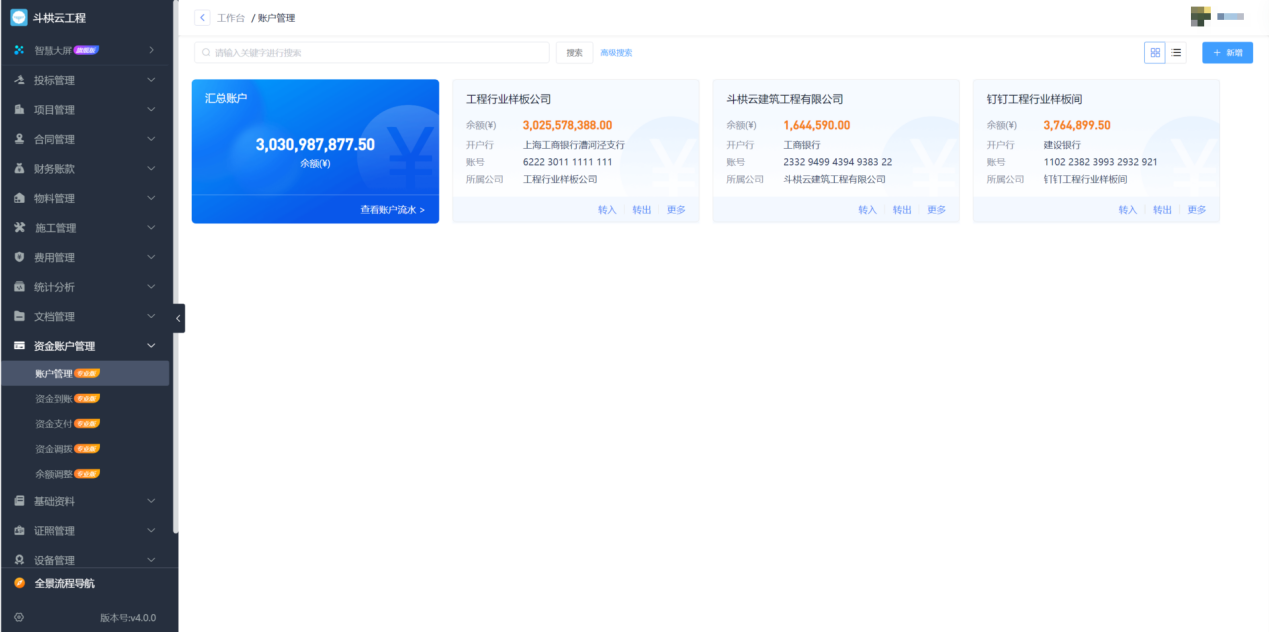
Task: Click the 斗栱云工程 logo icon
Action: click(x=18, y=17)
